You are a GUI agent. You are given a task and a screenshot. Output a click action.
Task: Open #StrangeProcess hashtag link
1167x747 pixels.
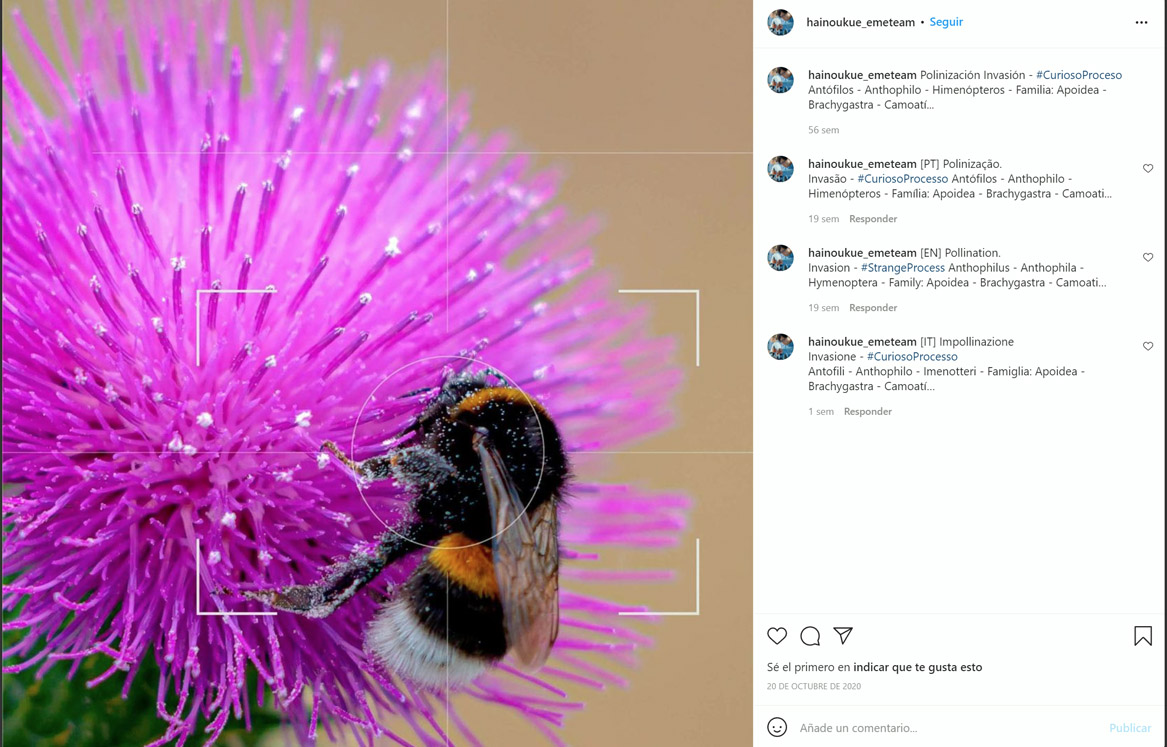pyautogui.click(x=902, y=268)
